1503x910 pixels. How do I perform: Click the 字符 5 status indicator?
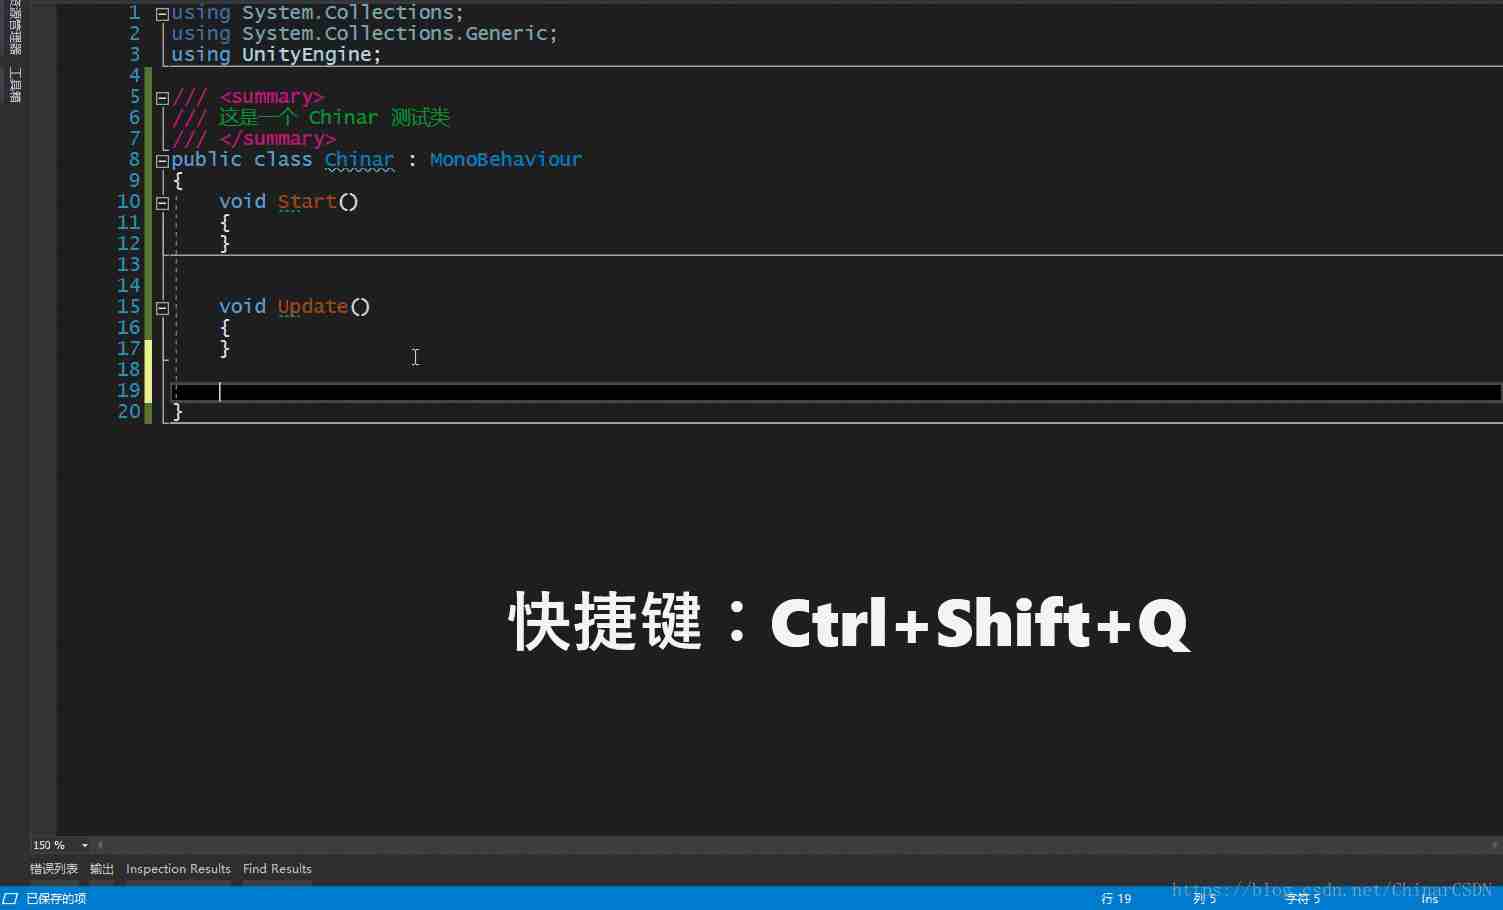(x=1302, y=898)
